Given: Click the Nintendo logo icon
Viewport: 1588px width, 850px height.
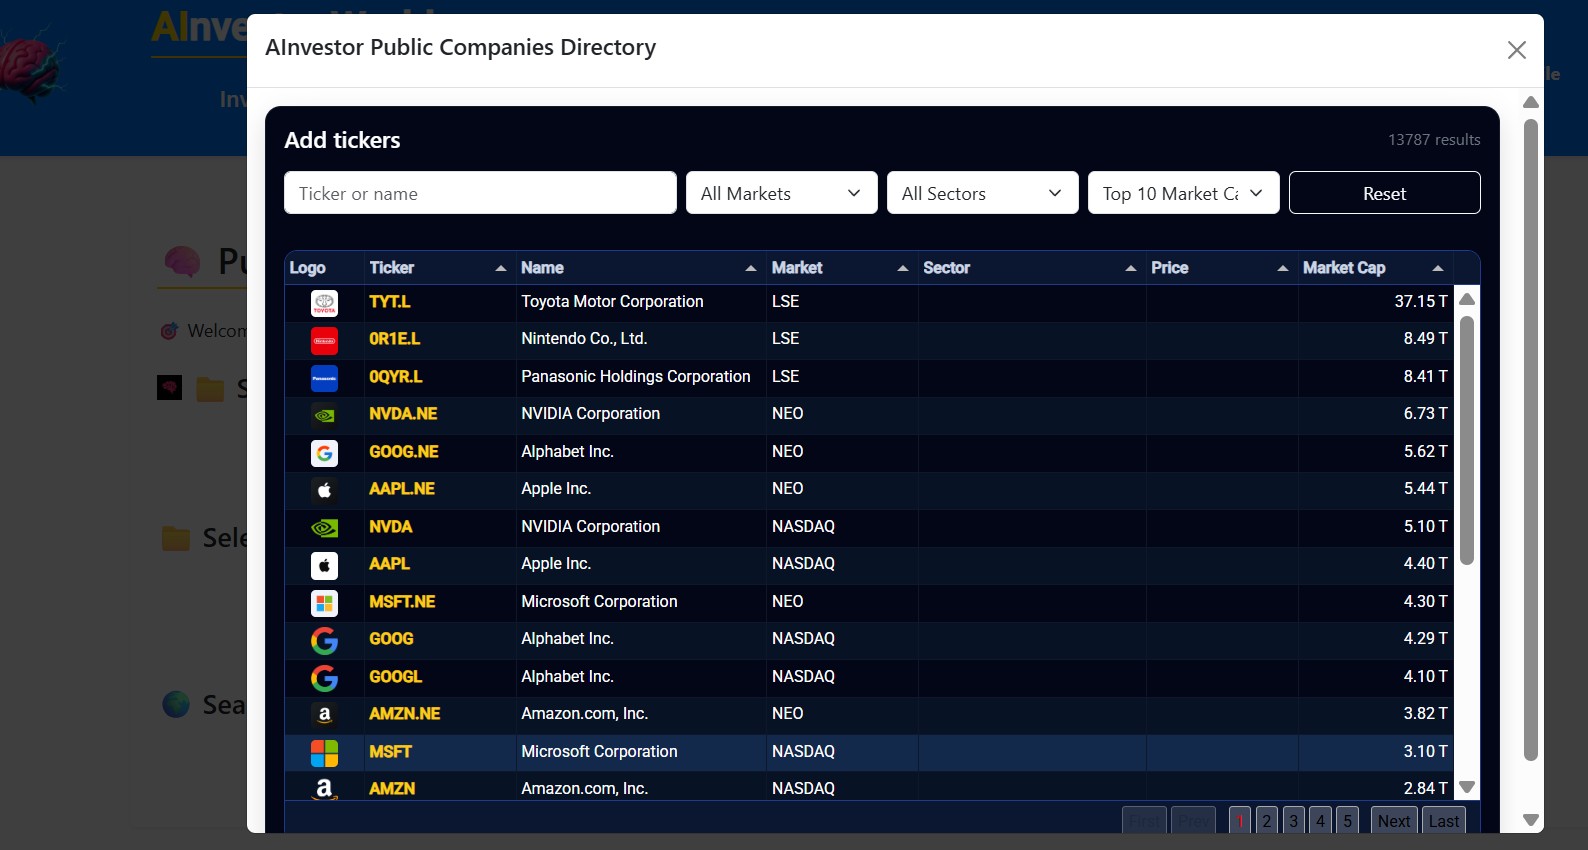Looking at the screenshot, I should tap(324, 341).
